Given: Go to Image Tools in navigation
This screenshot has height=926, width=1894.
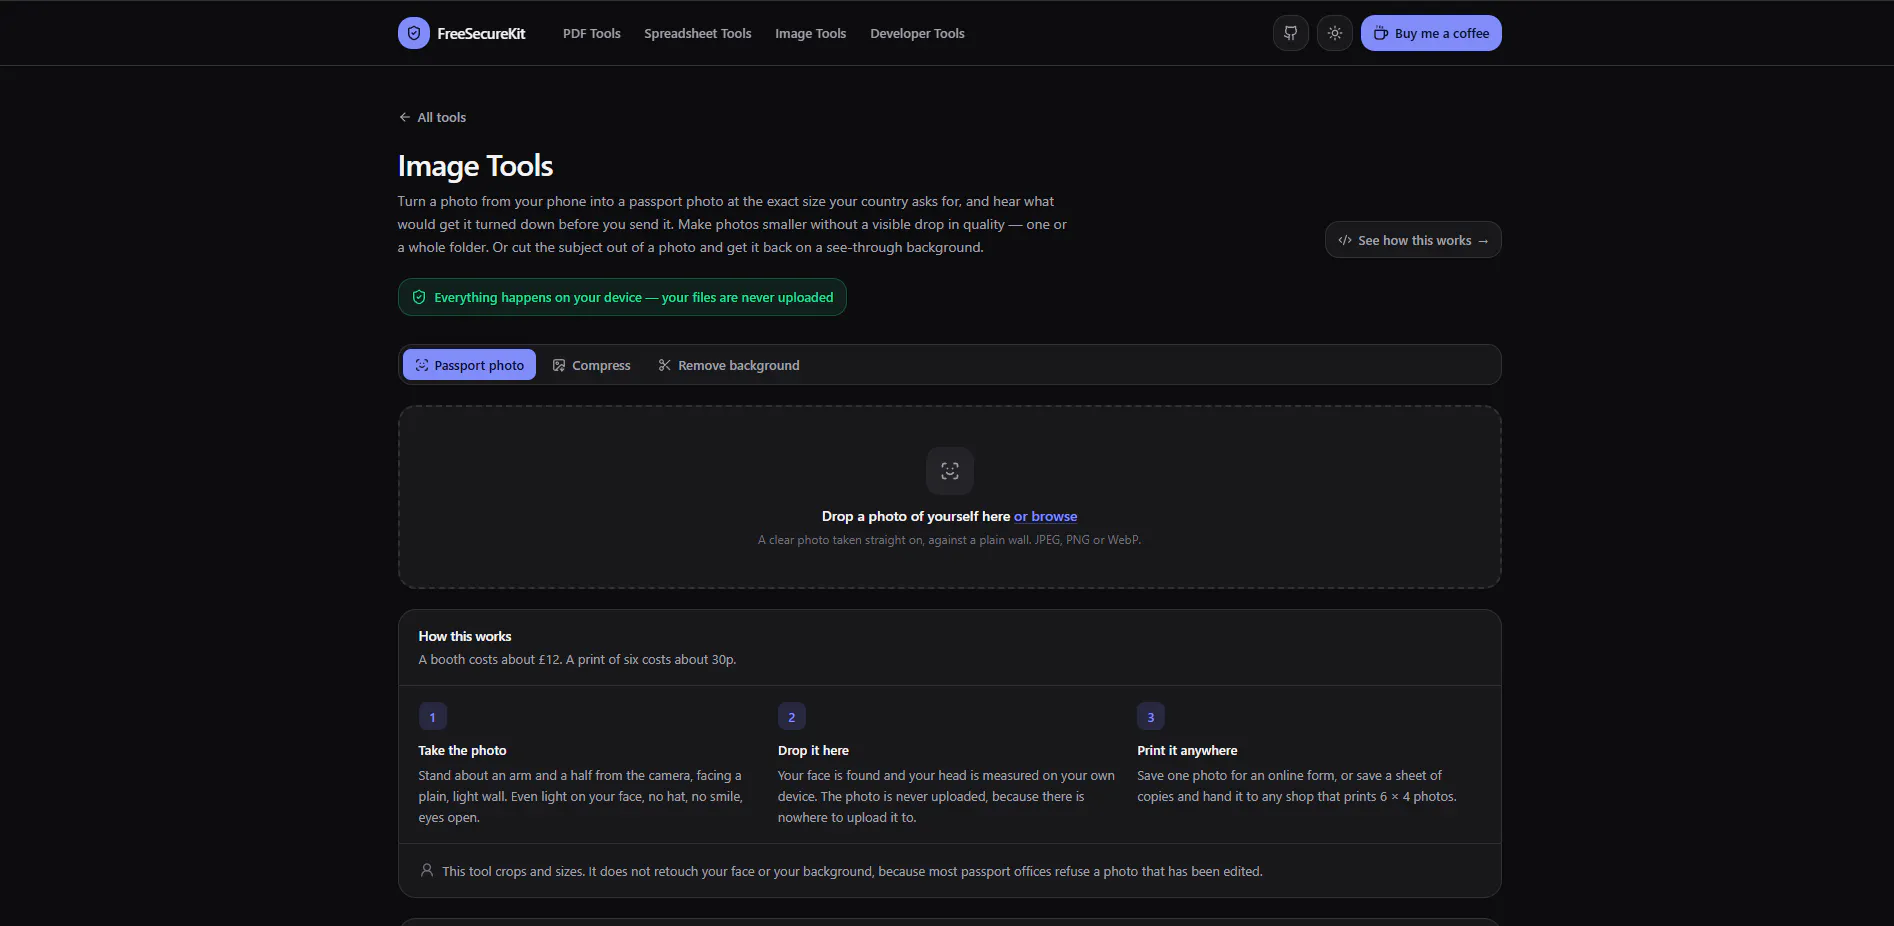Looking at the screenshot, I should click(x=811, y=33).
